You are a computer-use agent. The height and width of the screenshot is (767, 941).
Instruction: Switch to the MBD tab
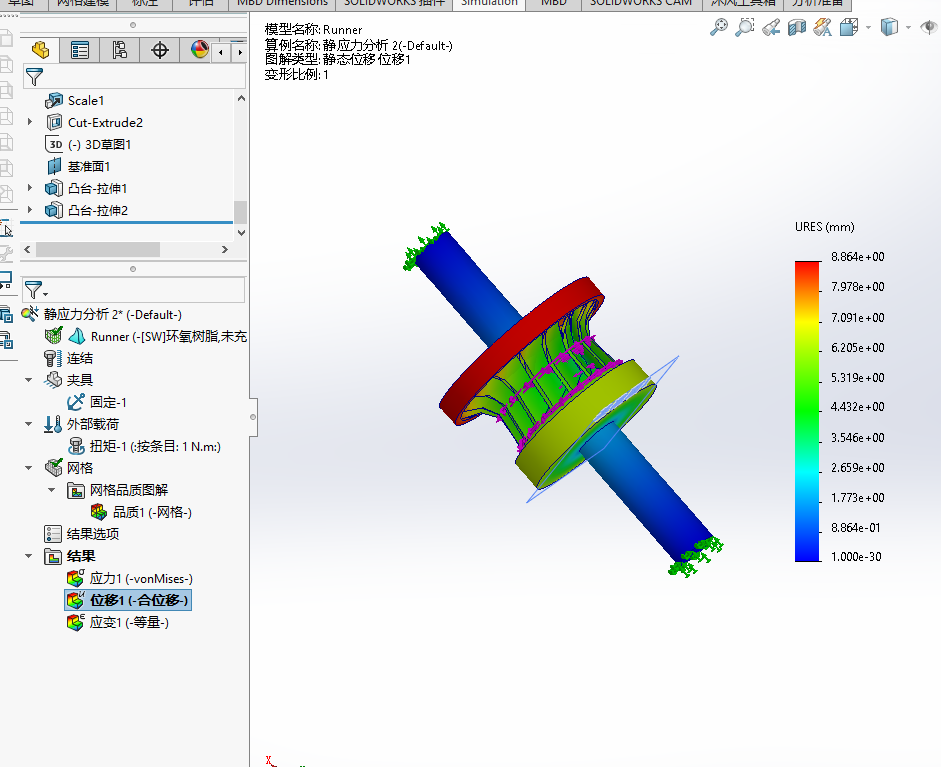point(553,3)
